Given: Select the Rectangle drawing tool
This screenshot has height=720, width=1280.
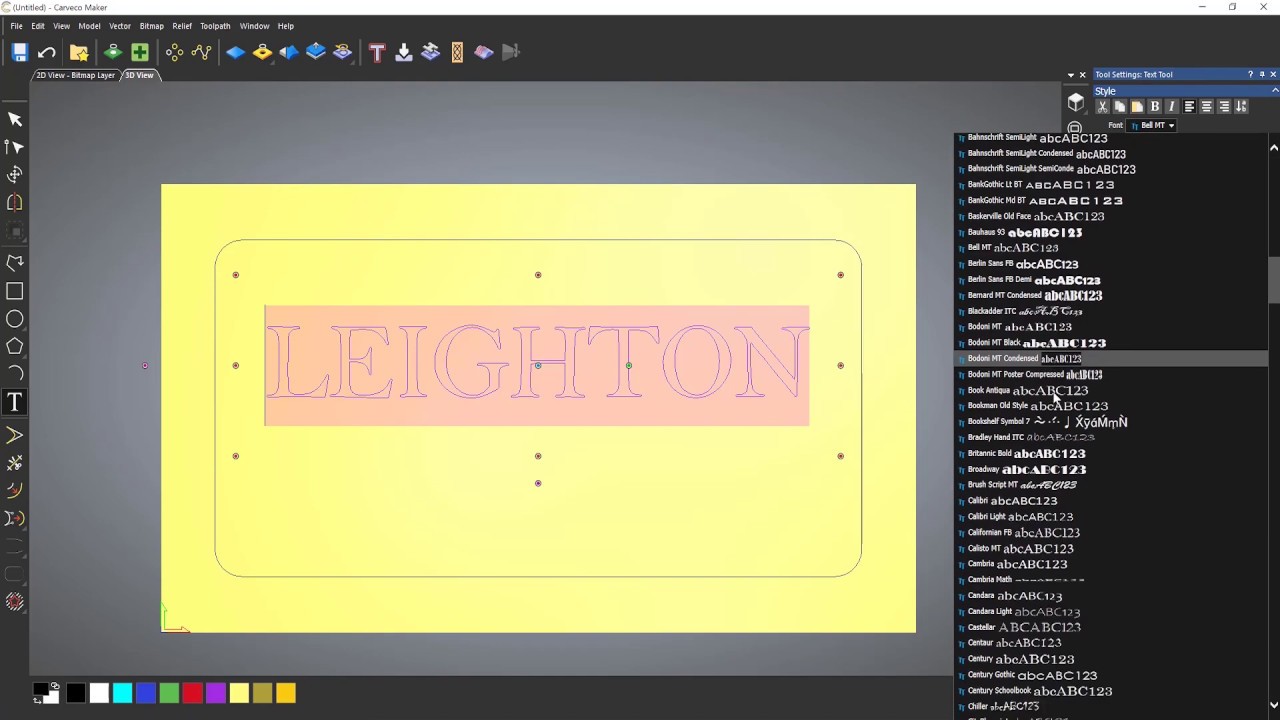Looking at the screenshot, I should 15,291.
